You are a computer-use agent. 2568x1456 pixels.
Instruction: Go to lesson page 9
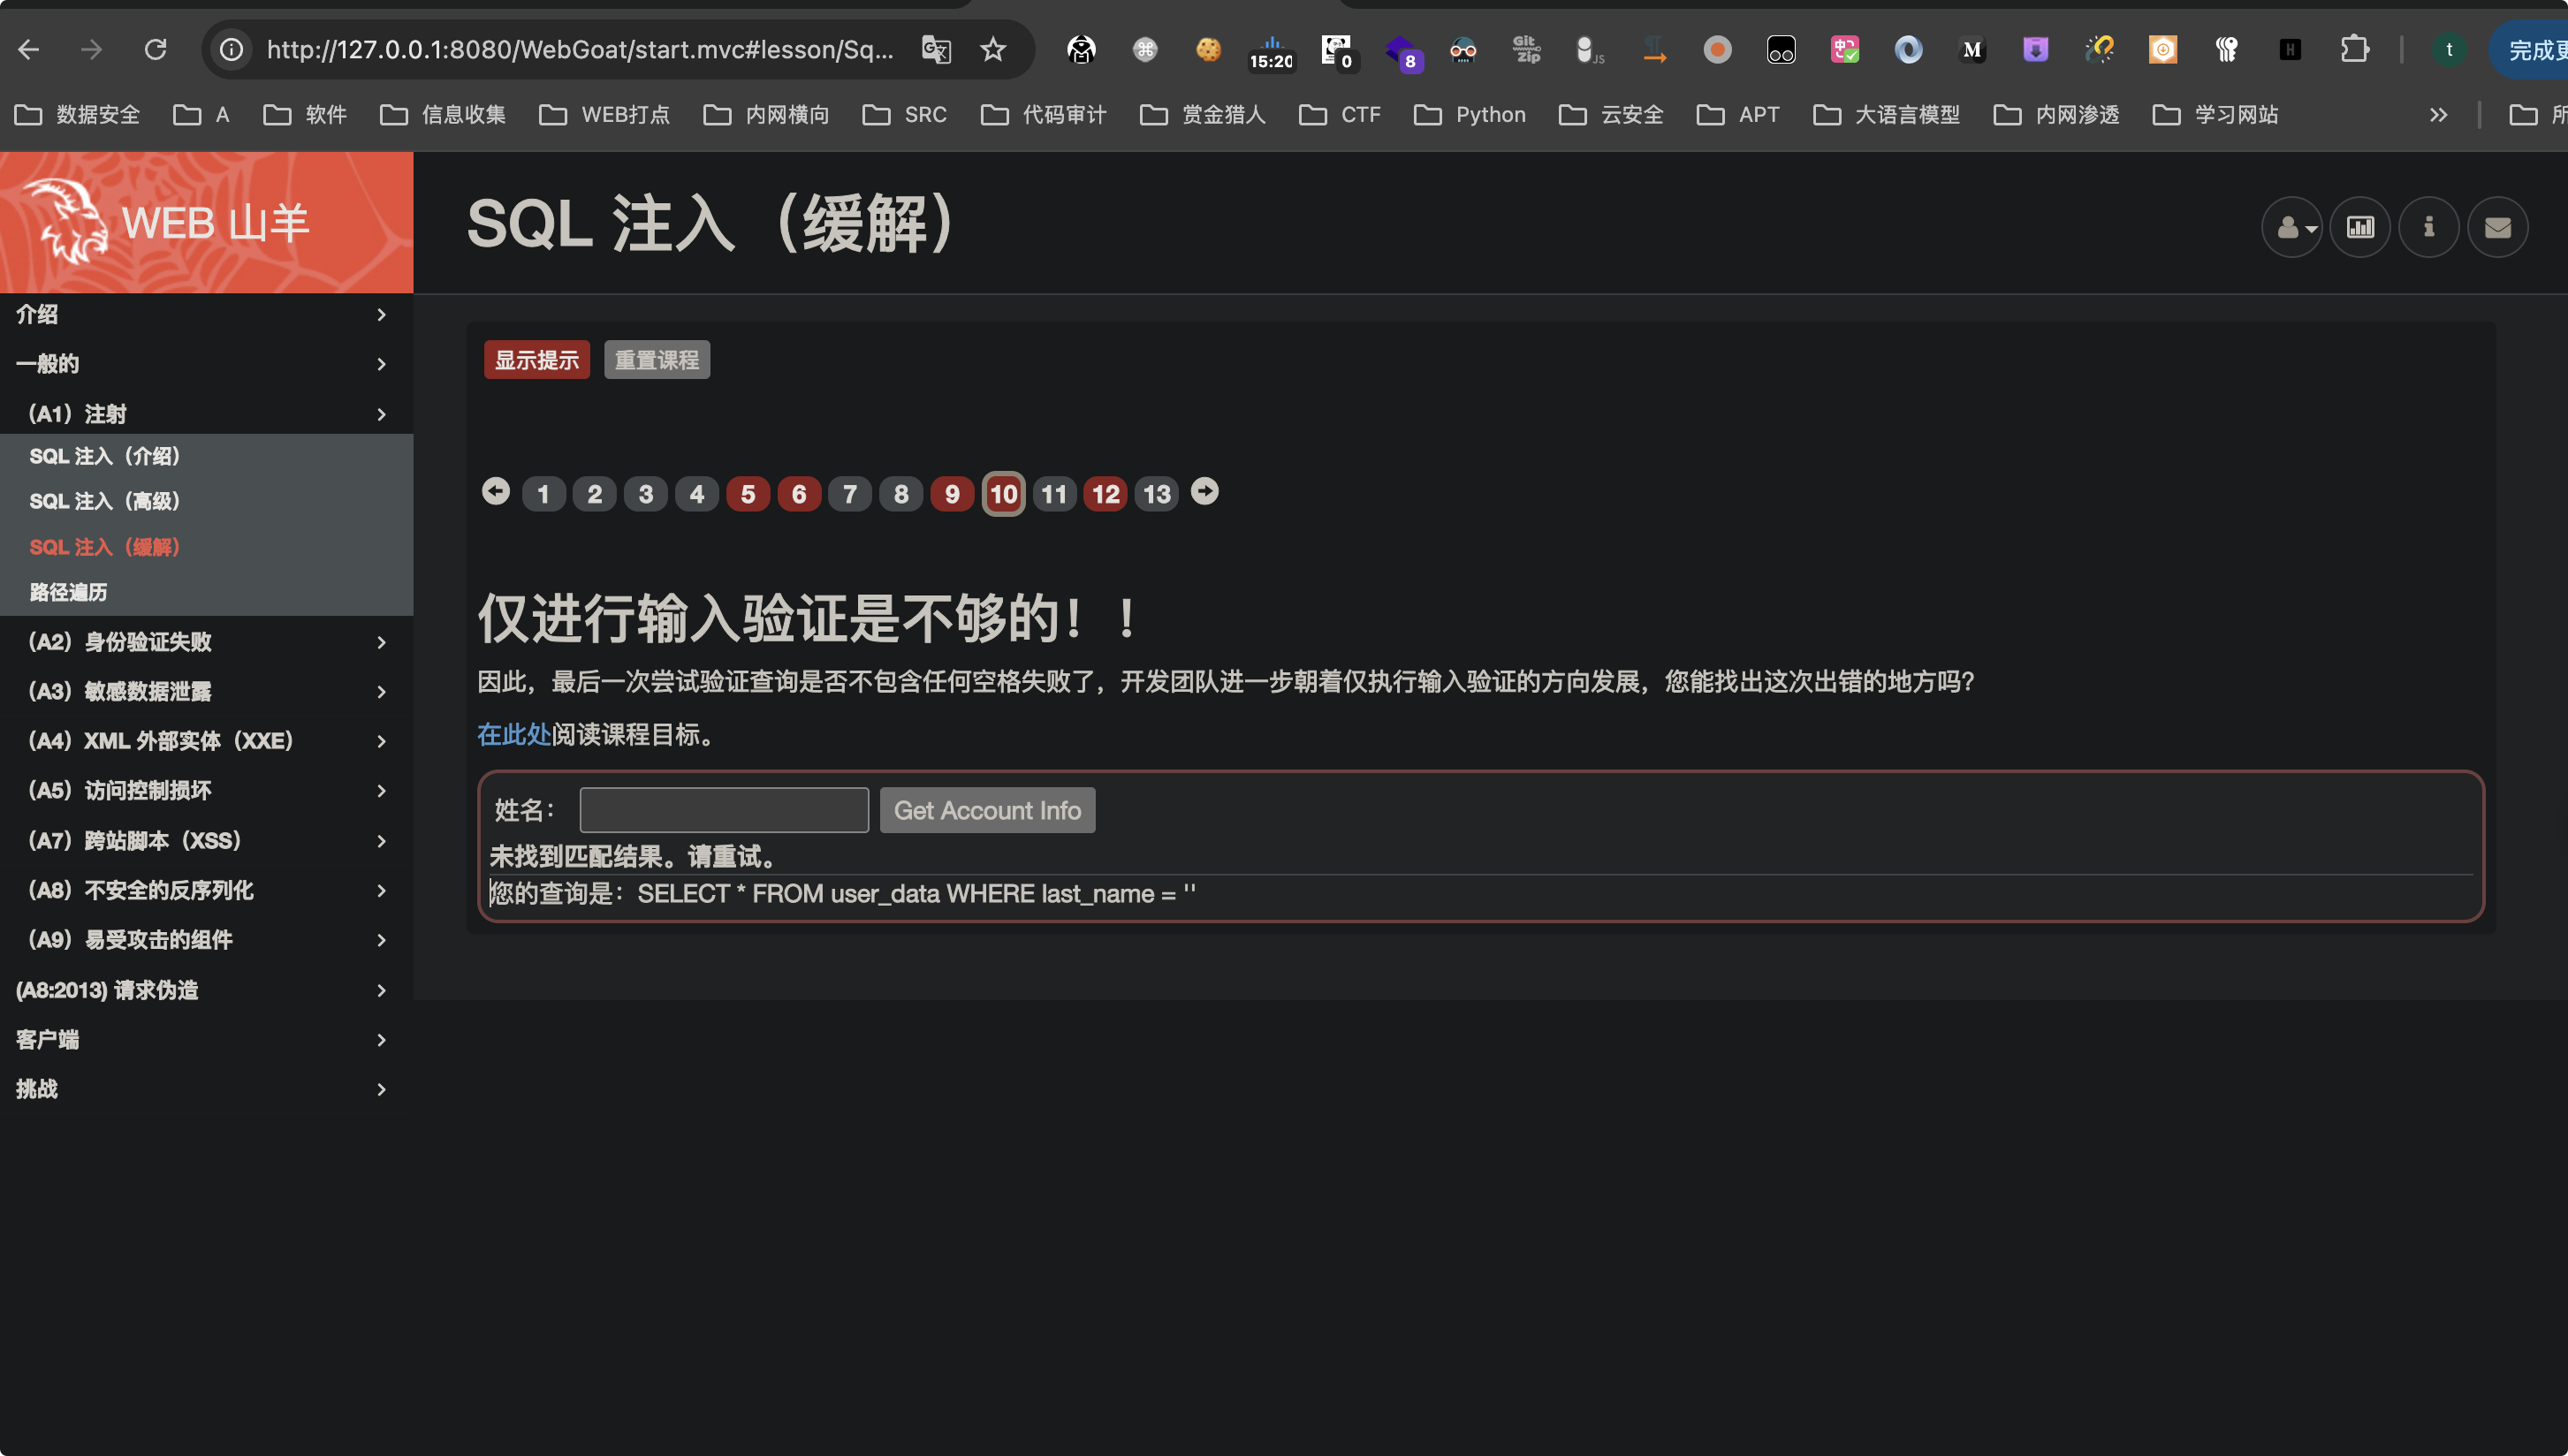coord(952,494)
